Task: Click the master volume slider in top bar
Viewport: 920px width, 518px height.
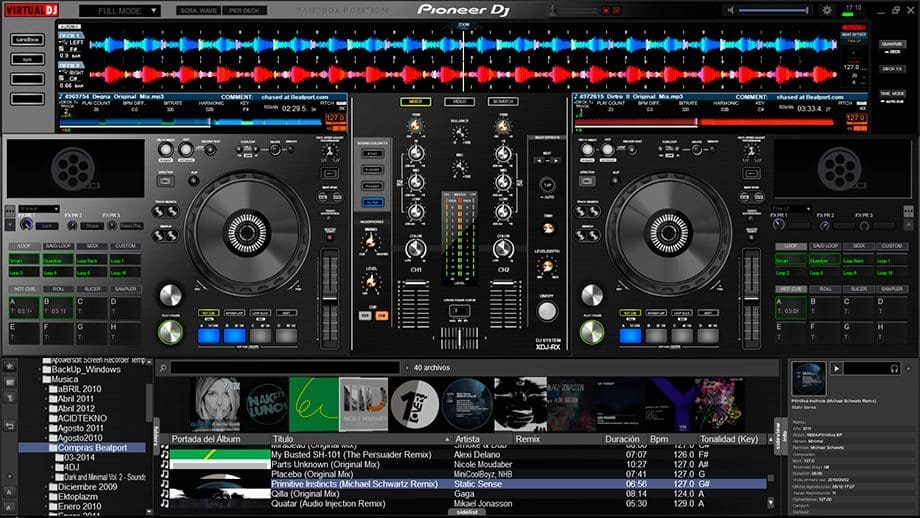Action: pos(773,10)
